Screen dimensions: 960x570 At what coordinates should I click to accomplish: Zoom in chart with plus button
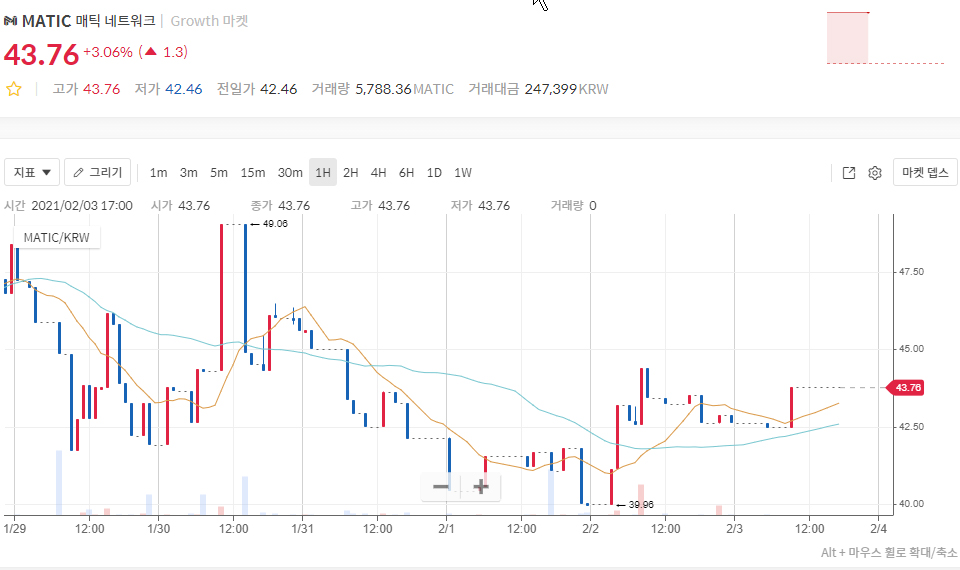point(481,487)
